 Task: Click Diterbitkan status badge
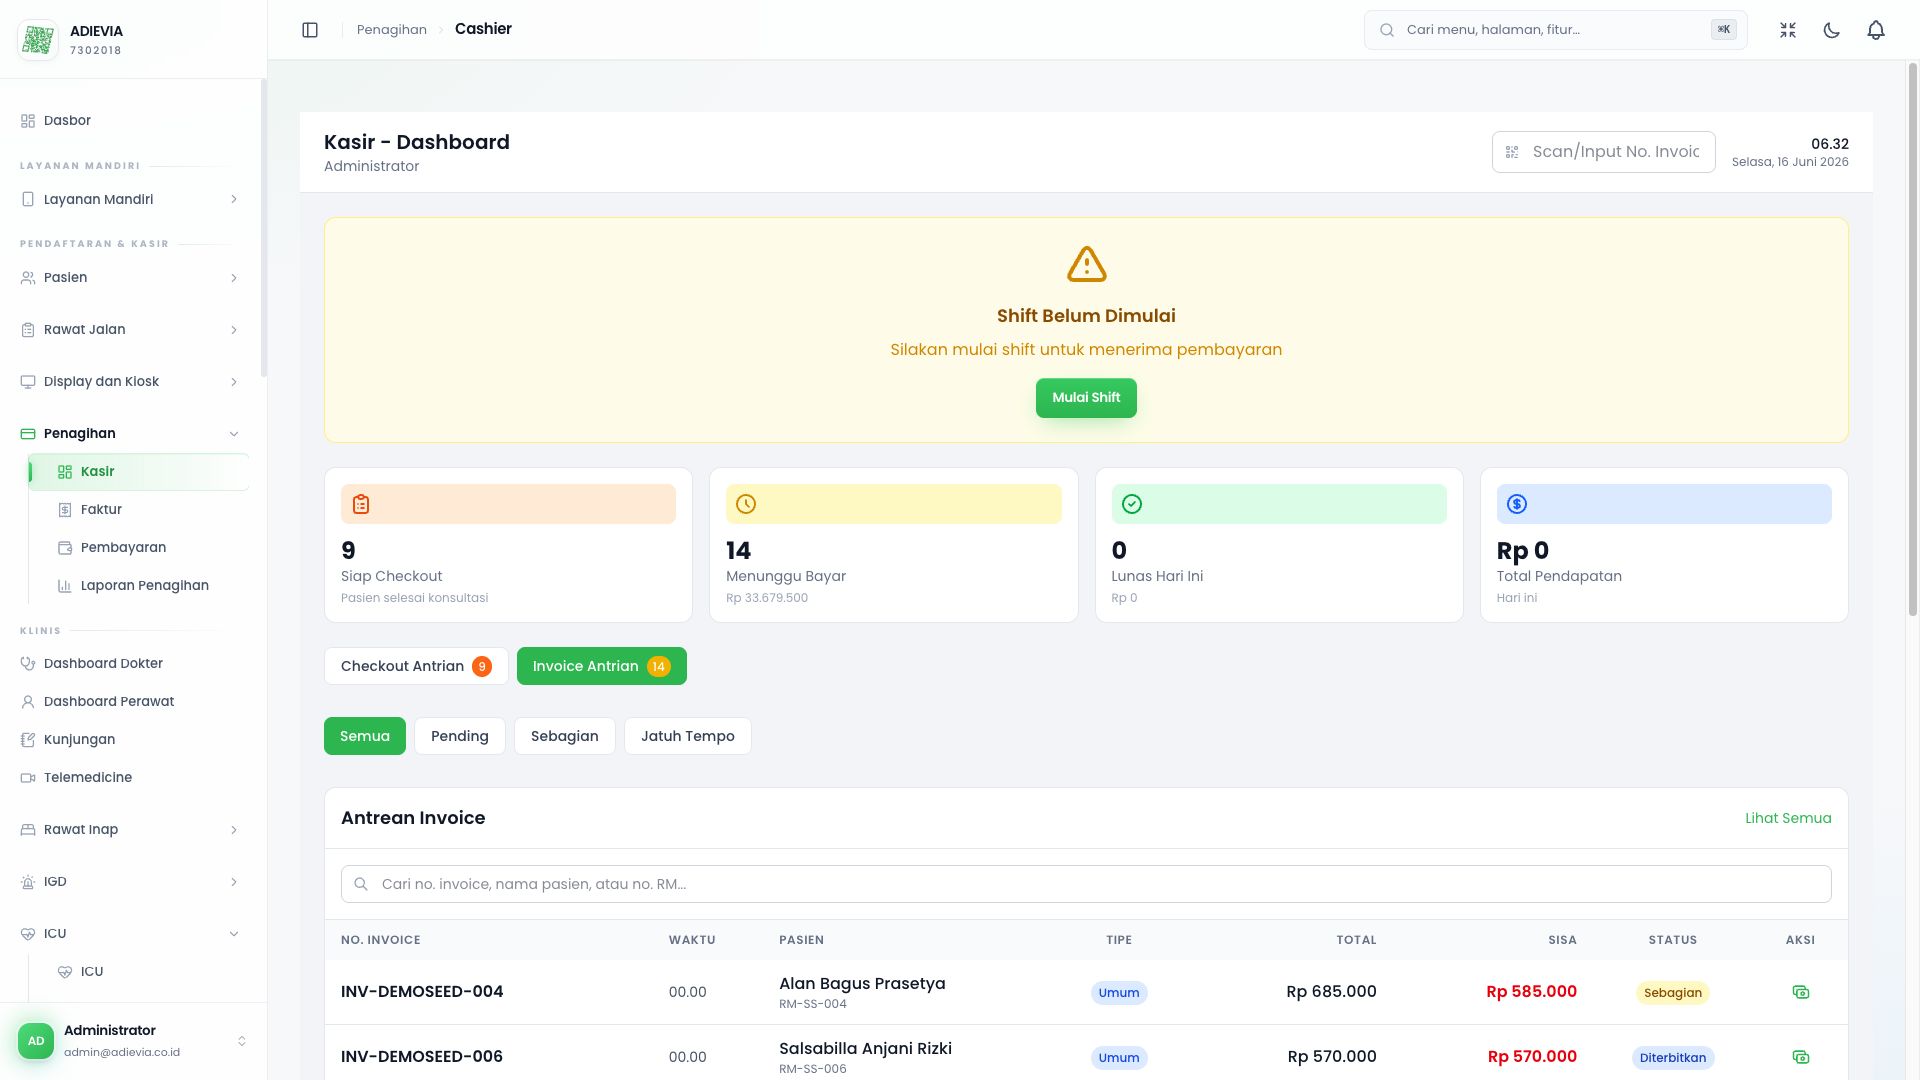[x=1673, y=1058]
